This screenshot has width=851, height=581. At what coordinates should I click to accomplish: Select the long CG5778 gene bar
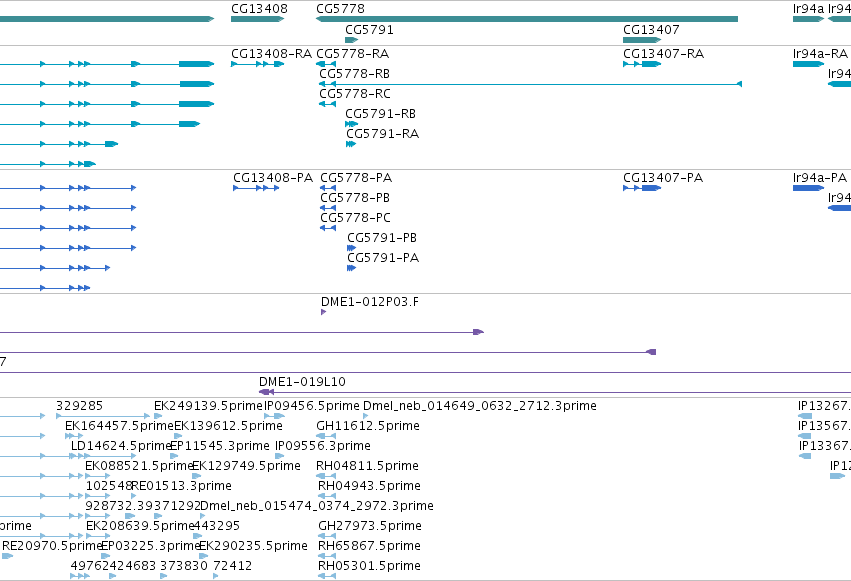coord(527,19)
